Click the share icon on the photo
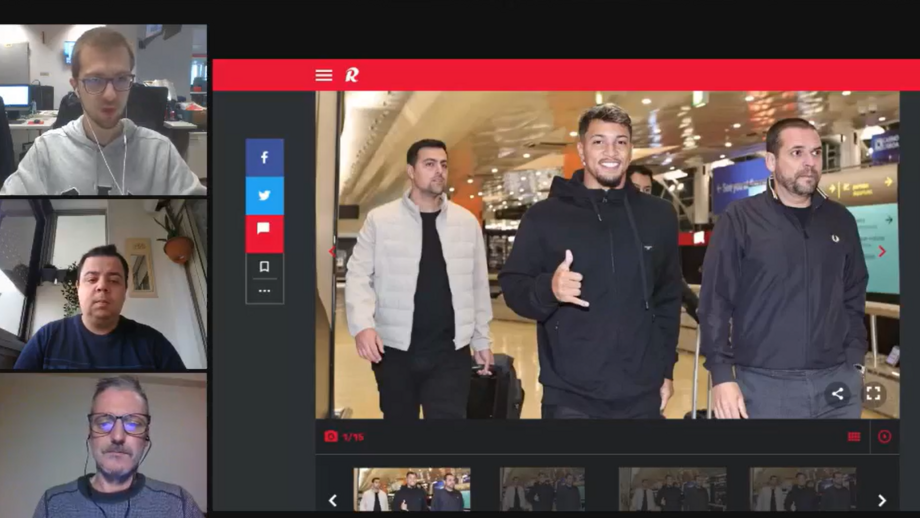 point(838,394)
